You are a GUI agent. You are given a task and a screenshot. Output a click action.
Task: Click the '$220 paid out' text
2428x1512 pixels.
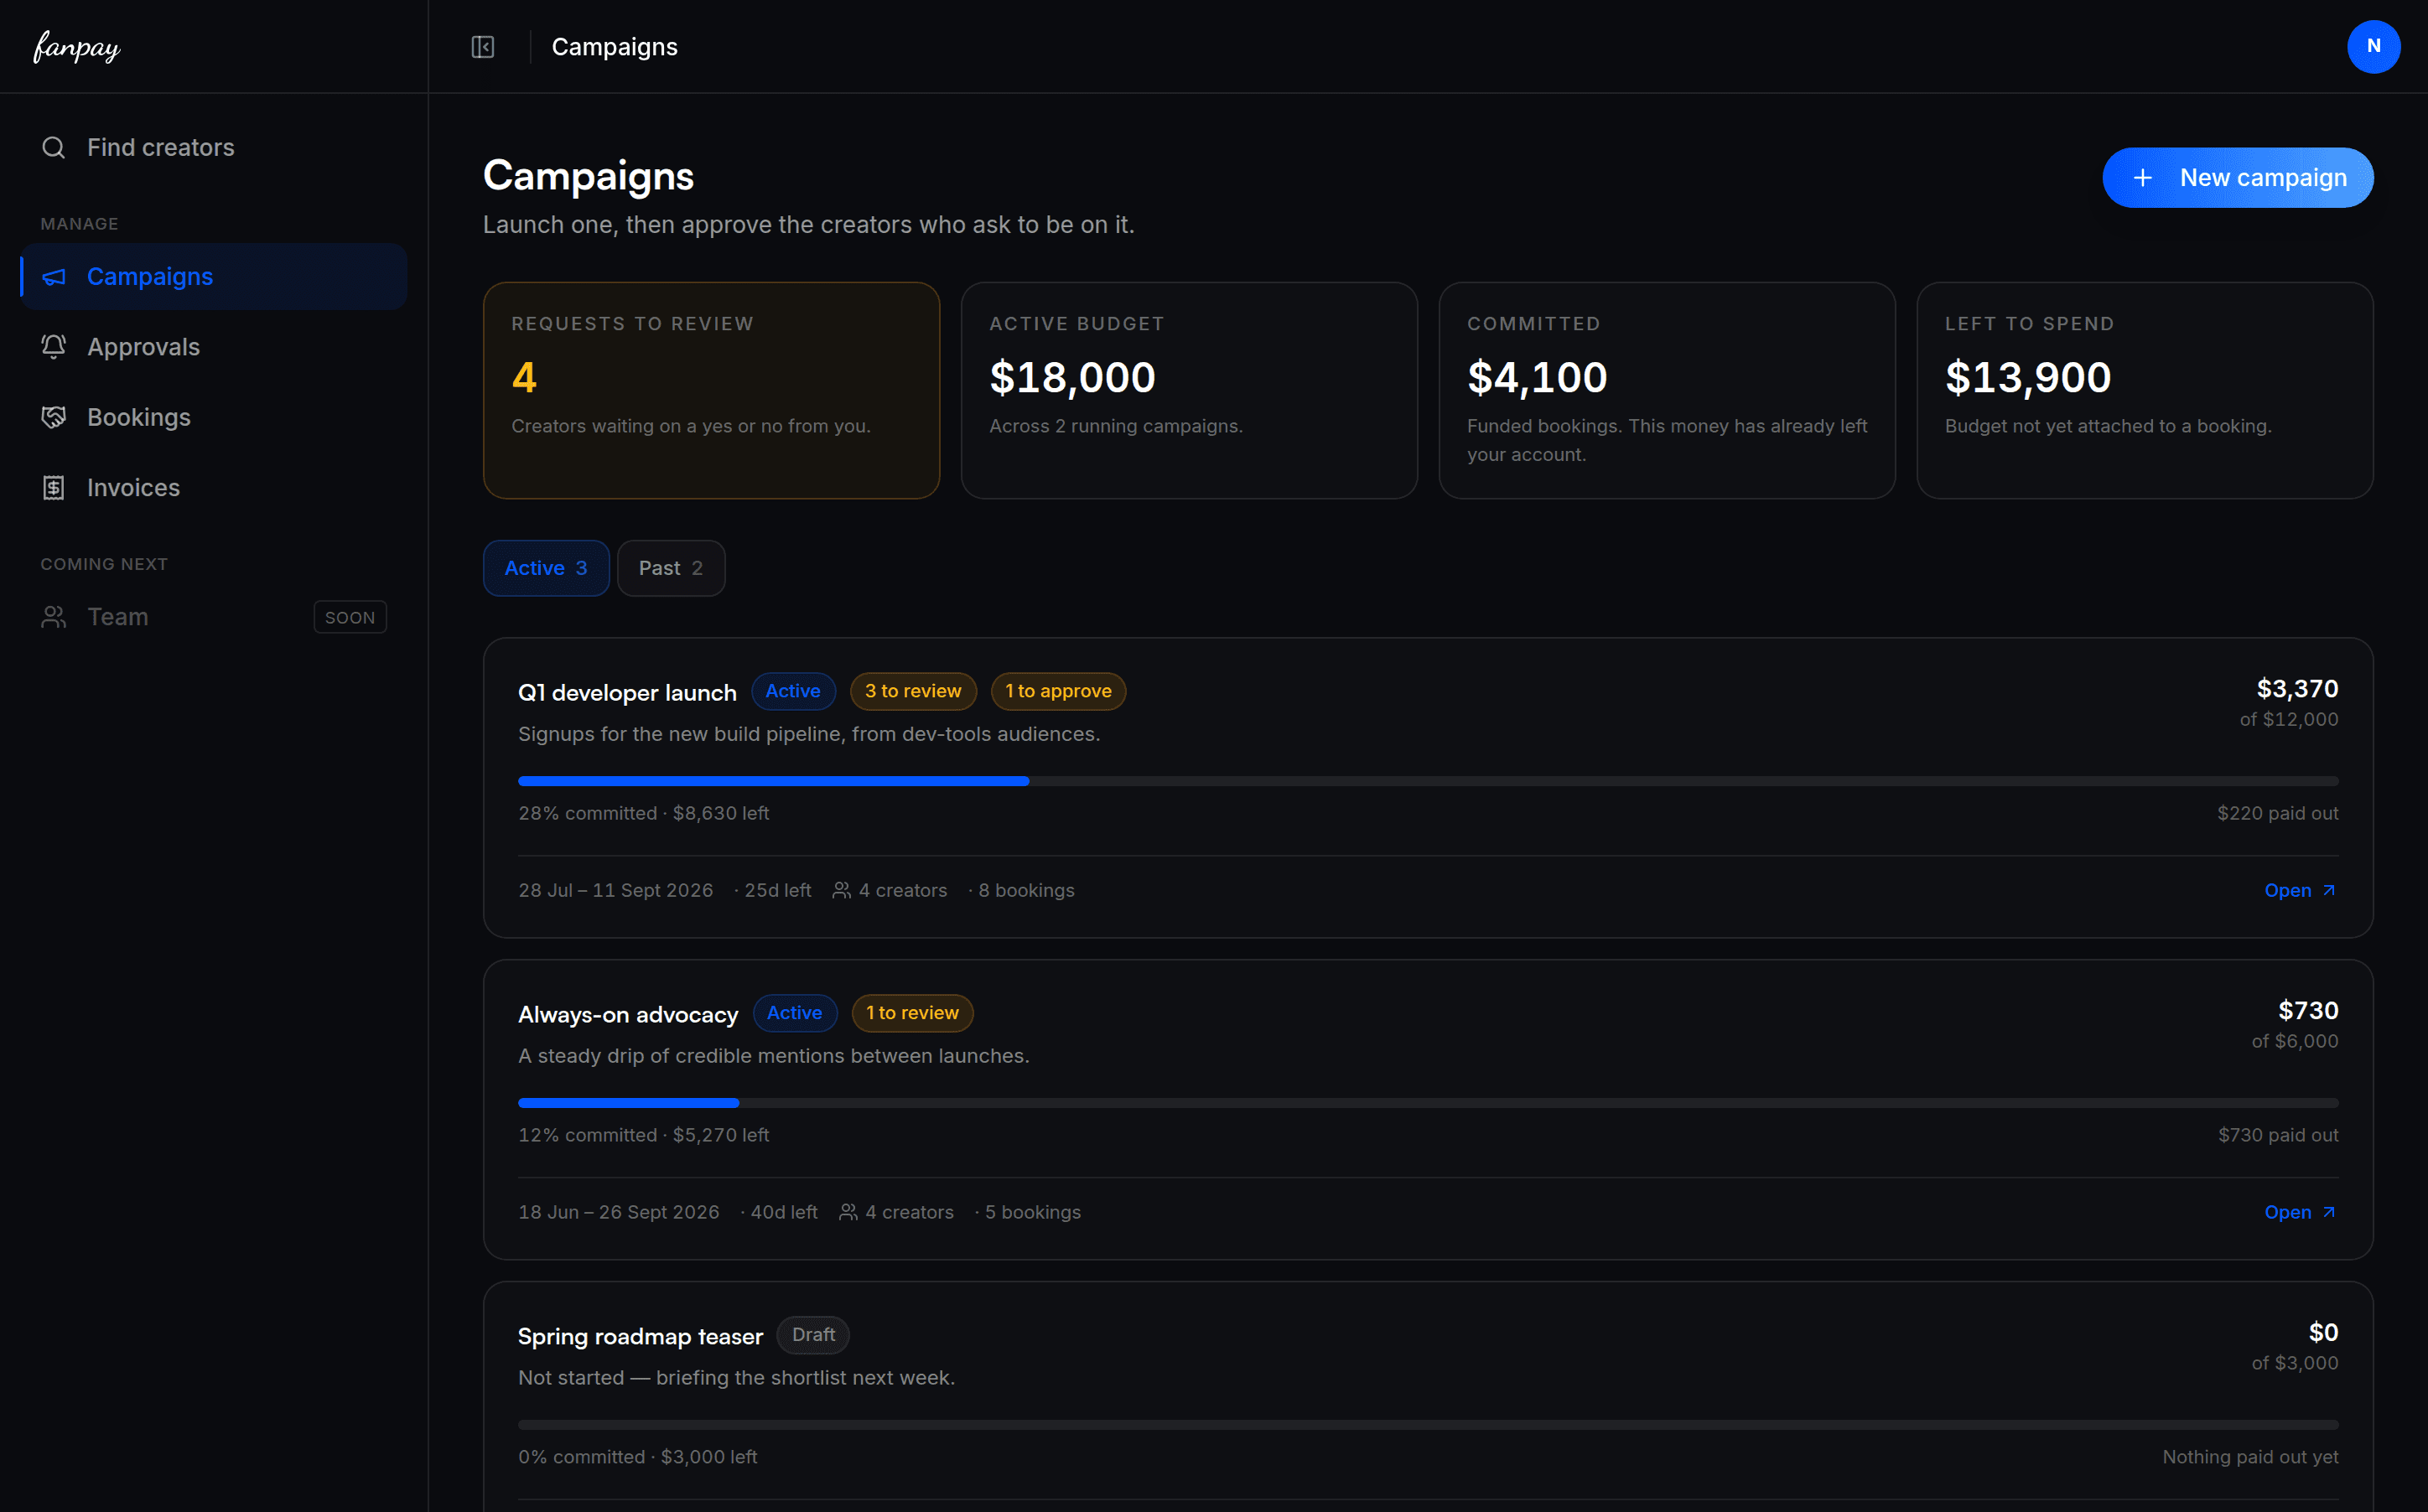[x=2277, y=813]
